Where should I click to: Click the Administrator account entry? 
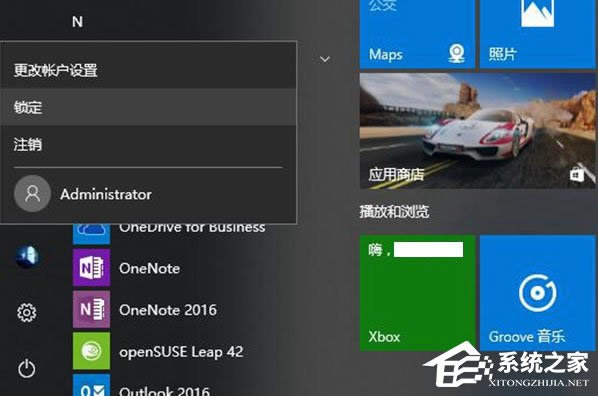point(148,194)
